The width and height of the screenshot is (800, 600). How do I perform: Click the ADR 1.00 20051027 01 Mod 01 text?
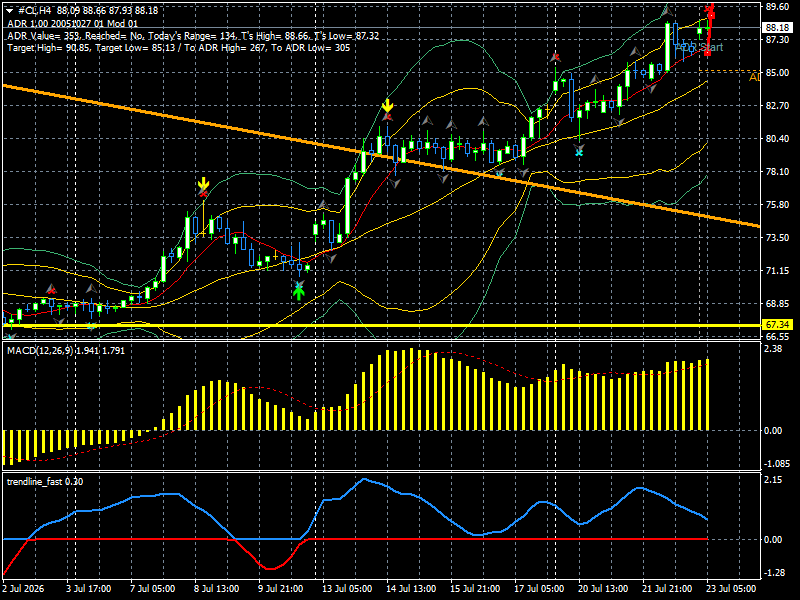72,23
